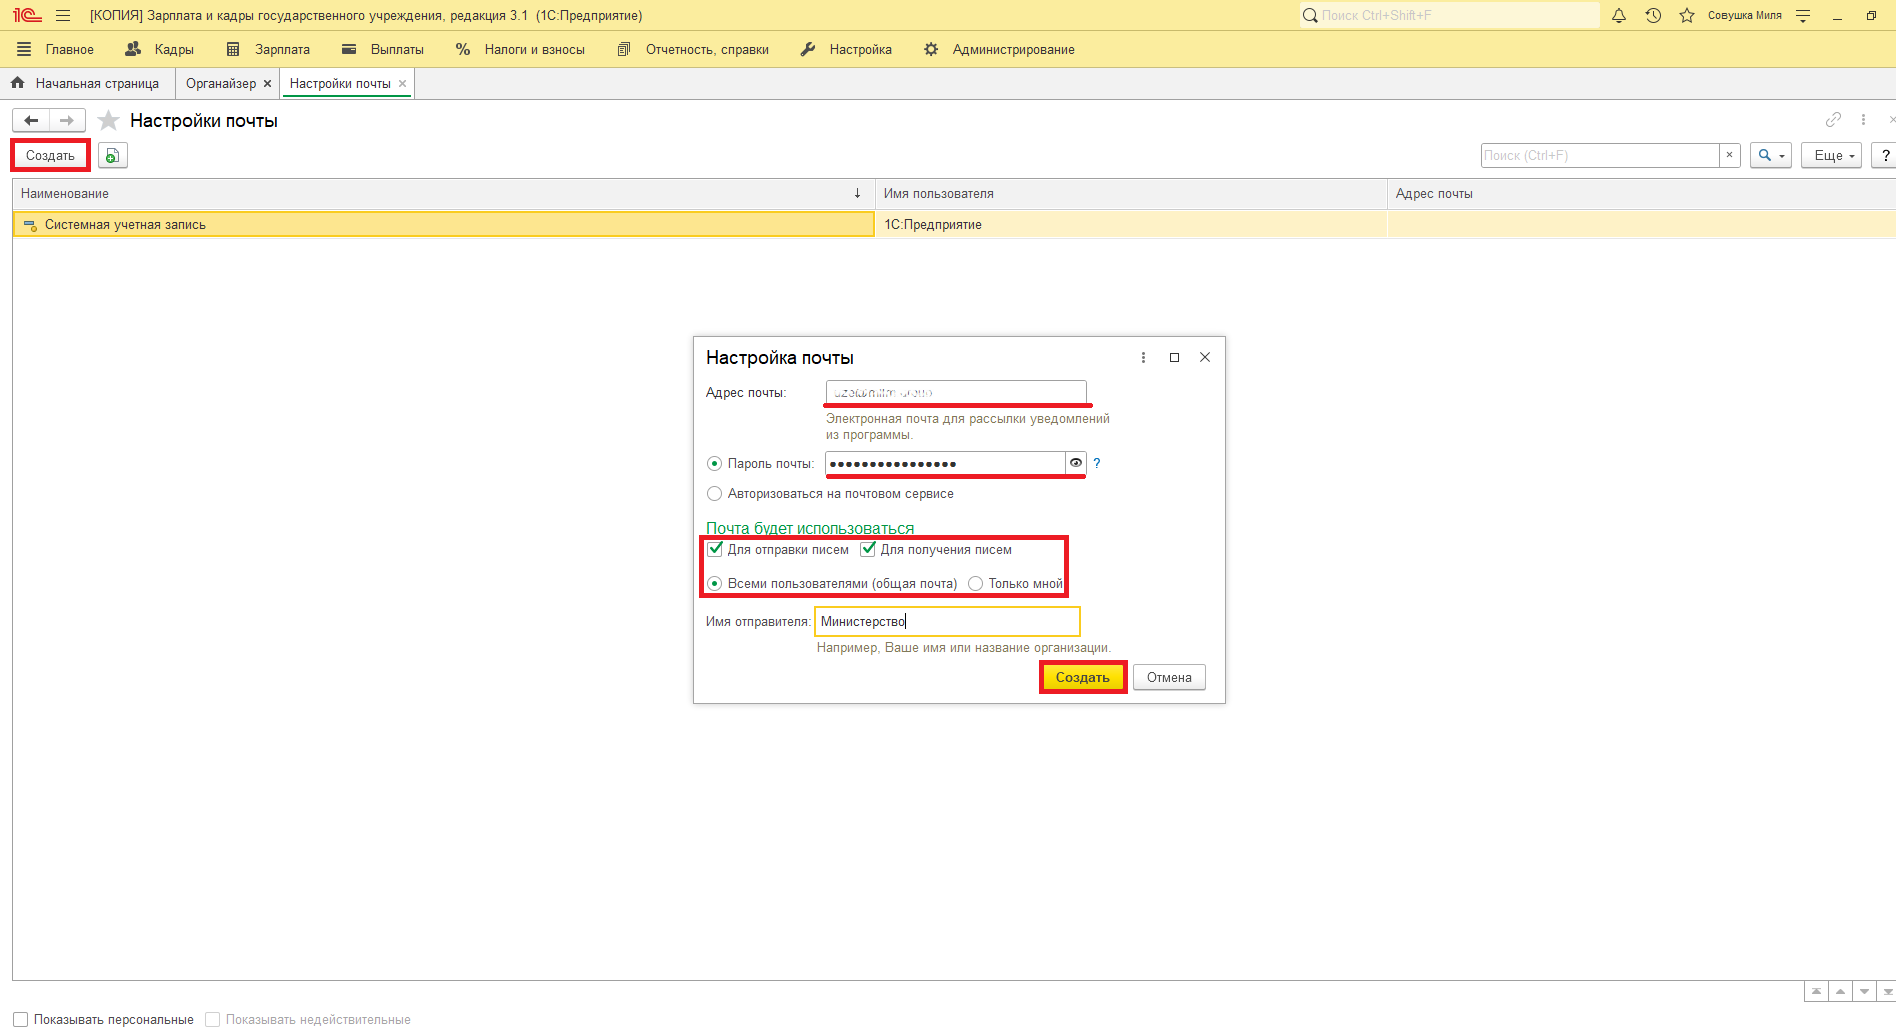Toggle Показывать недействительные checkbox
Image resolution: width=1896 pixels, height=1028 pixels.
pos(212,1019)
